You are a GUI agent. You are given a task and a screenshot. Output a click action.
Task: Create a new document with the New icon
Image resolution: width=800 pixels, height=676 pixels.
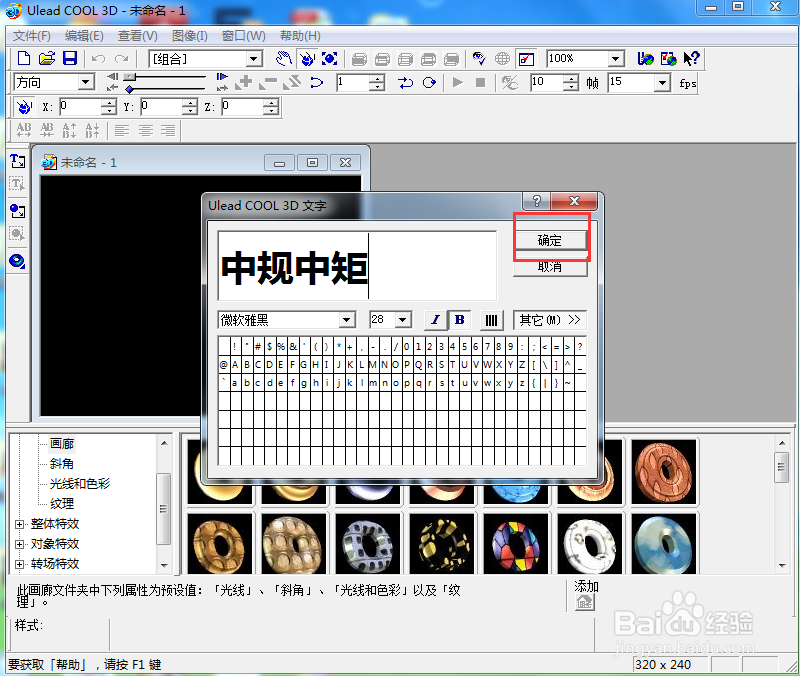tap(23, 59)
